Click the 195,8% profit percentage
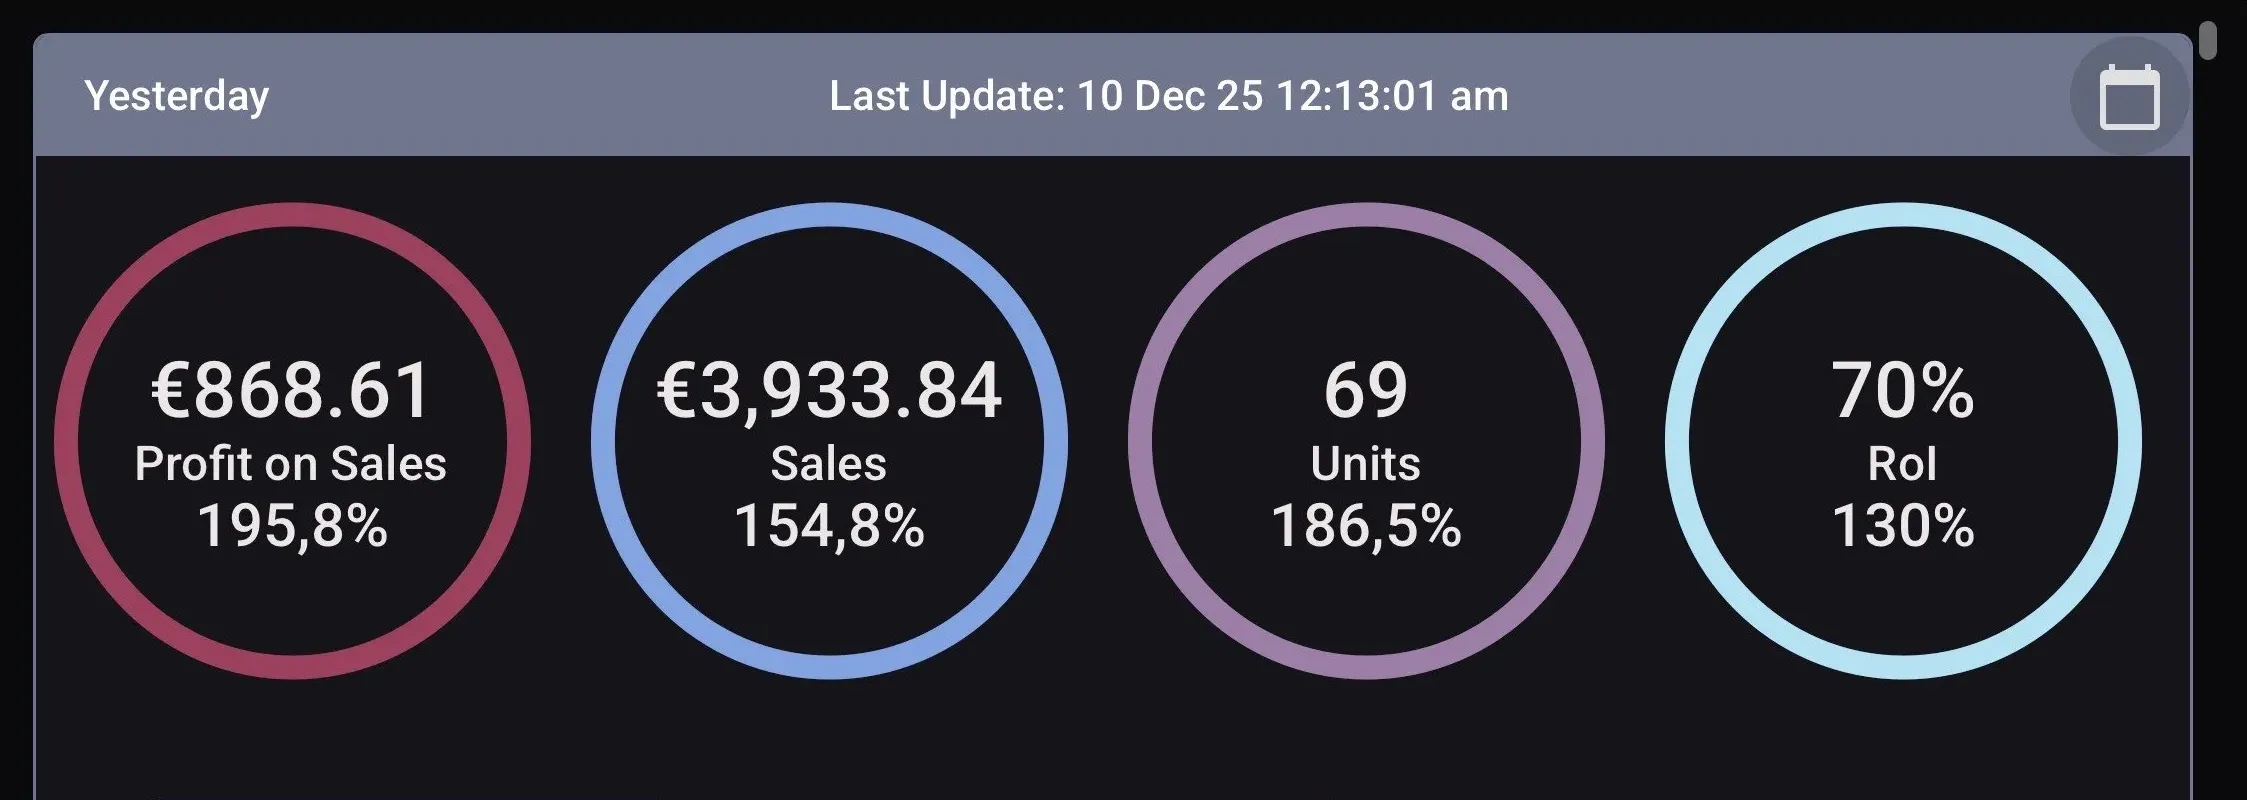The height and width of the screenshot is (800, 2247). [292, 526]
